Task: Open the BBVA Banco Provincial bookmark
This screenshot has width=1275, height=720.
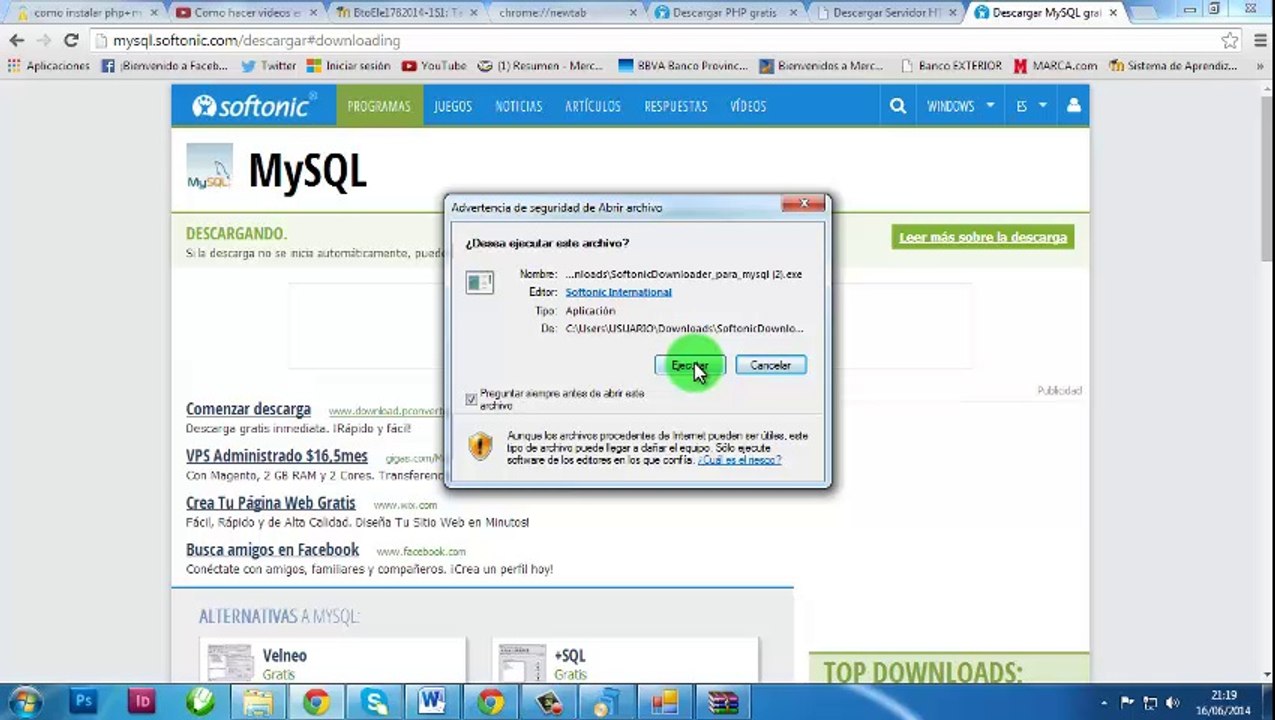Action: click(683, 66)
